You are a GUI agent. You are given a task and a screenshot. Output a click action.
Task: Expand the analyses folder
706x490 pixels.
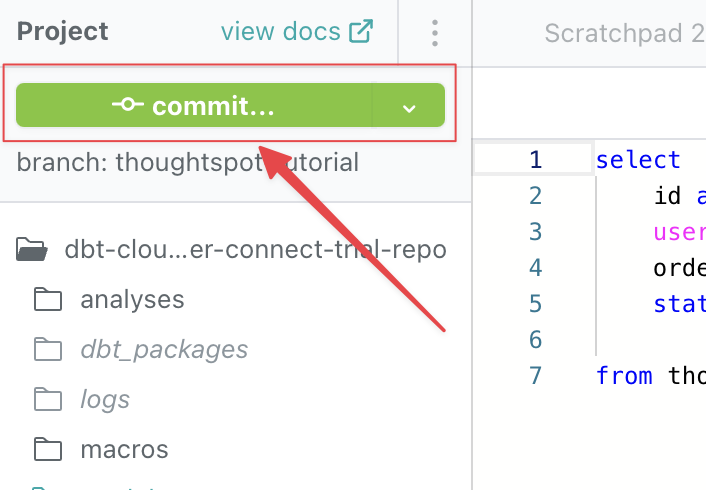[x=132, y=299]
